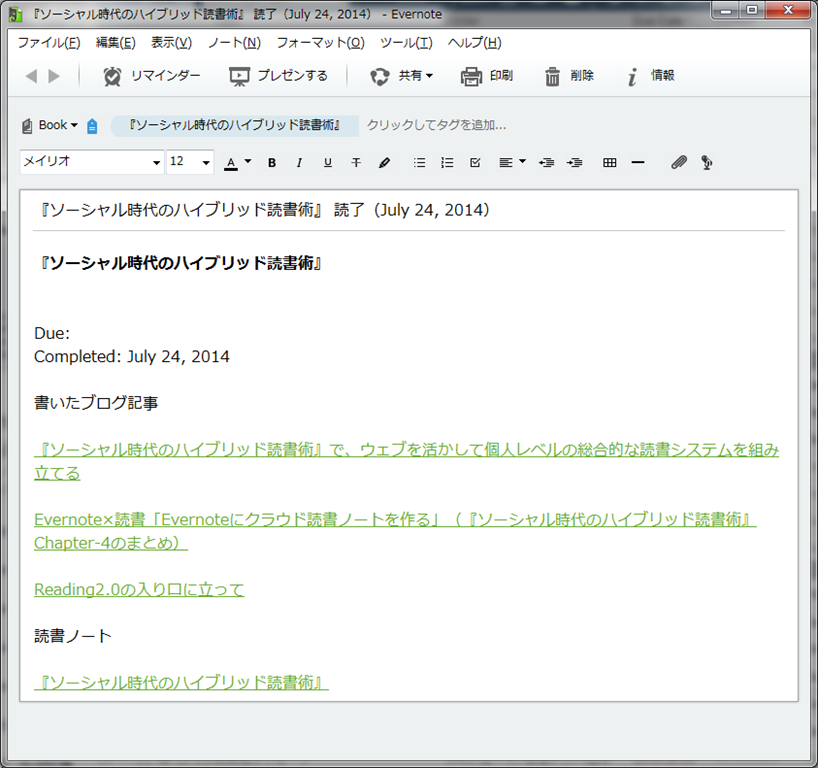Open the ヘルプ(H) menu
818x768 pixels.
point(474,43)
